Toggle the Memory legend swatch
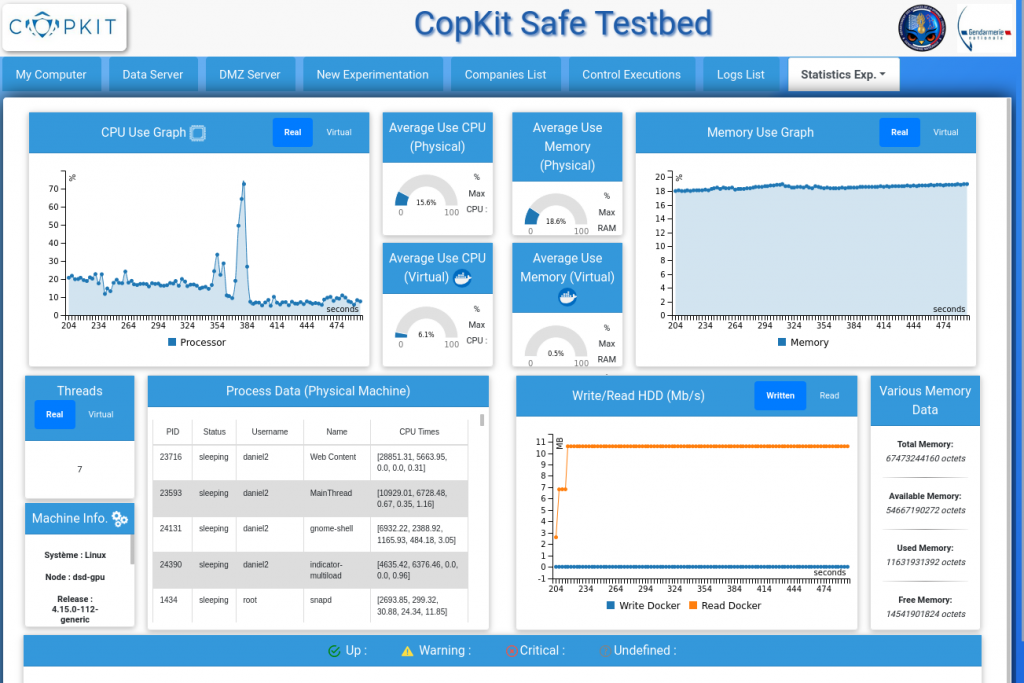Image resolution: width=1024 pixels, height=683 pixels. click(782, 342)
